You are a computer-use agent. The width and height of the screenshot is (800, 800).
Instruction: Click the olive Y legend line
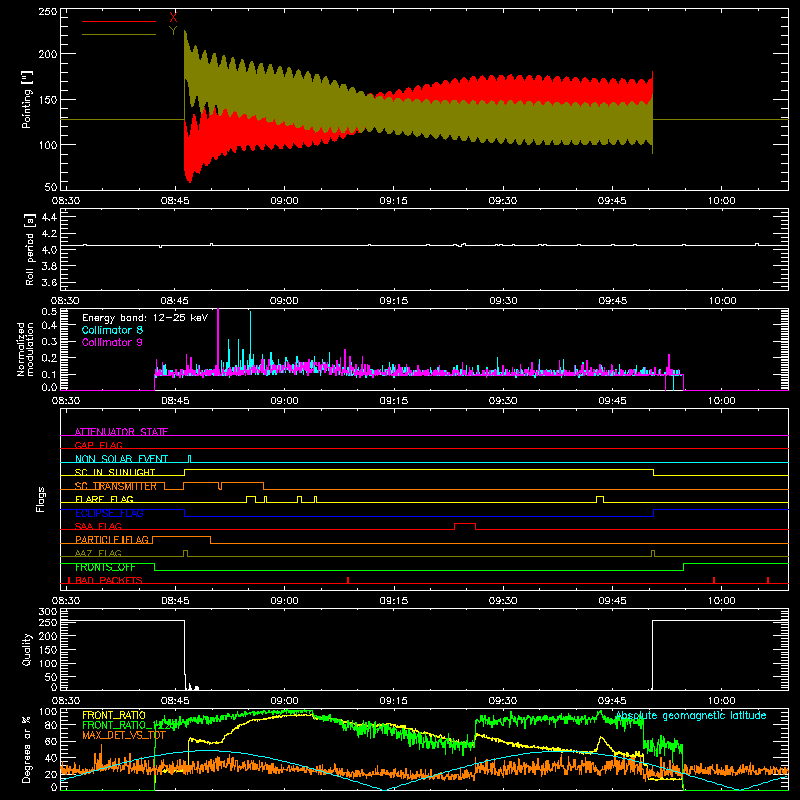tap(119, 34)
